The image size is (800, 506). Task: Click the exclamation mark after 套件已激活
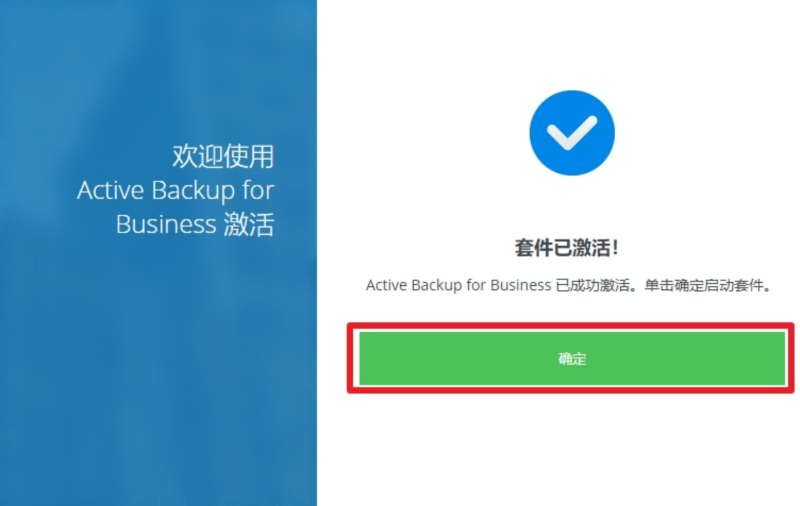pyautogui.click(x=615, y=248)
